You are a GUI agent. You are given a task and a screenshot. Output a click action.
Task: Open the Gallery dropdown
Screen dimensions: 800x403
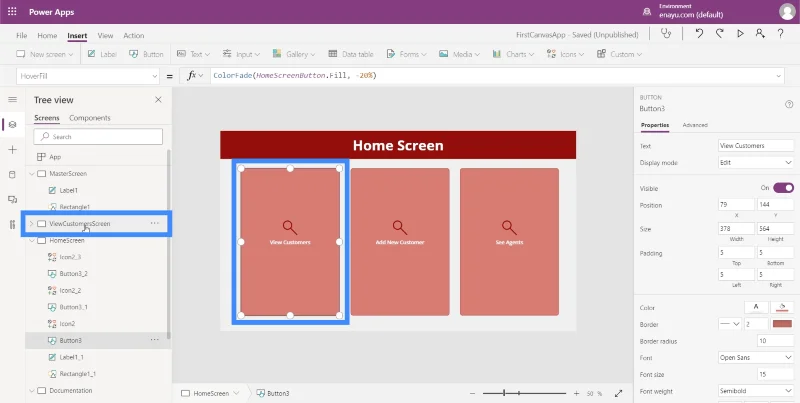pos(294,54)
